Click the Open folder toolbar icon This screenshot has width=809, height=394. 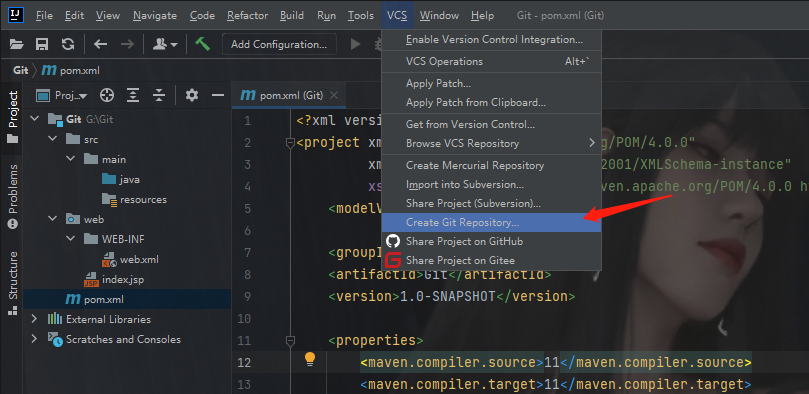click(17, 44)
